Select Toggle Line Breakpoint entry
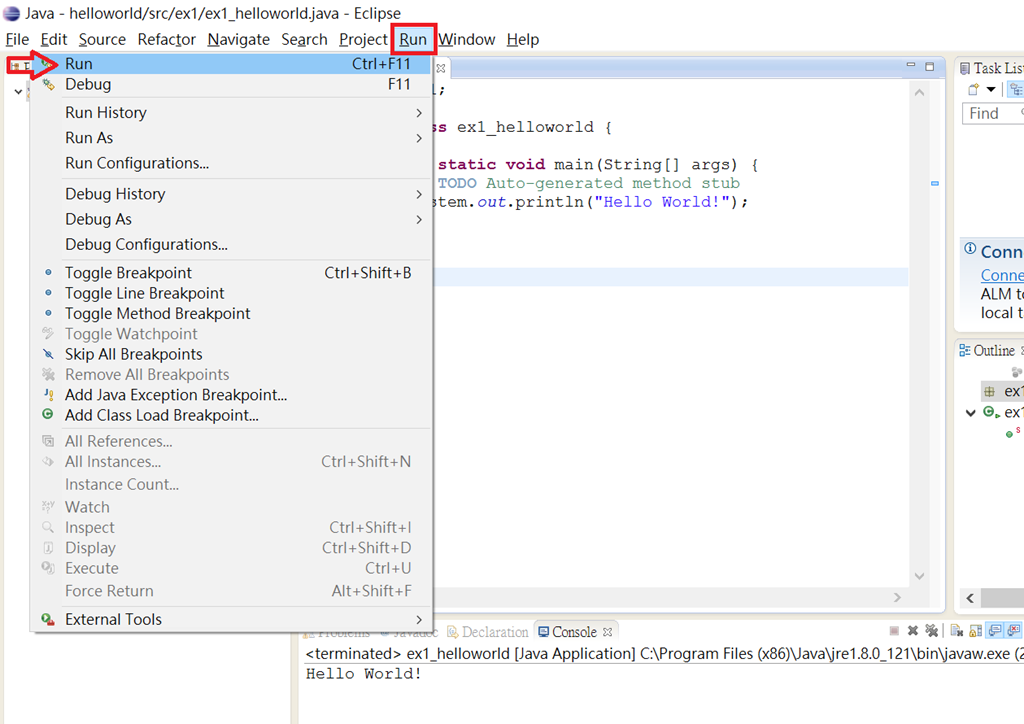The width and height of the screenshot is (1024, 724). coord(231,293)
